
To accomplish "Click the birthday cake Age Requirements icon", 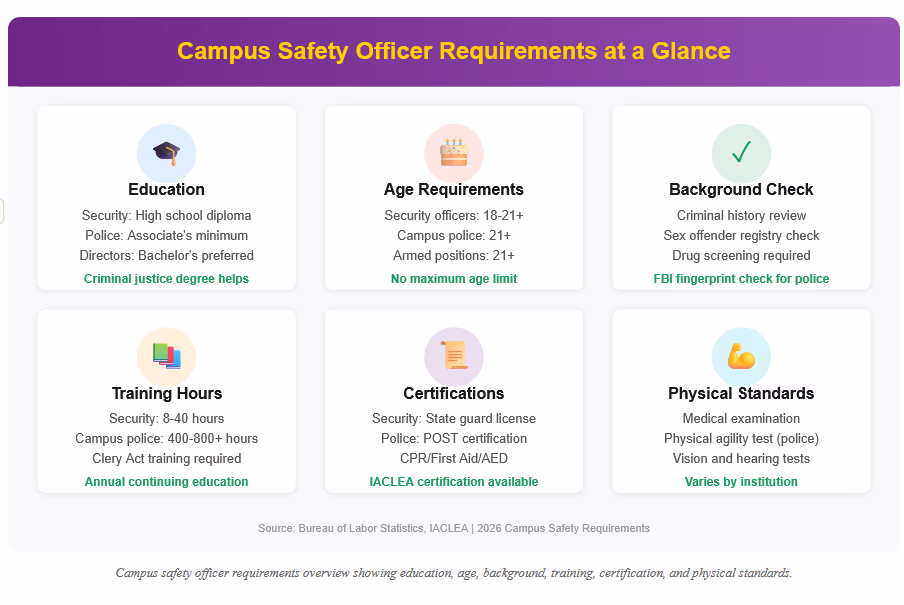I will coord(453,153).
